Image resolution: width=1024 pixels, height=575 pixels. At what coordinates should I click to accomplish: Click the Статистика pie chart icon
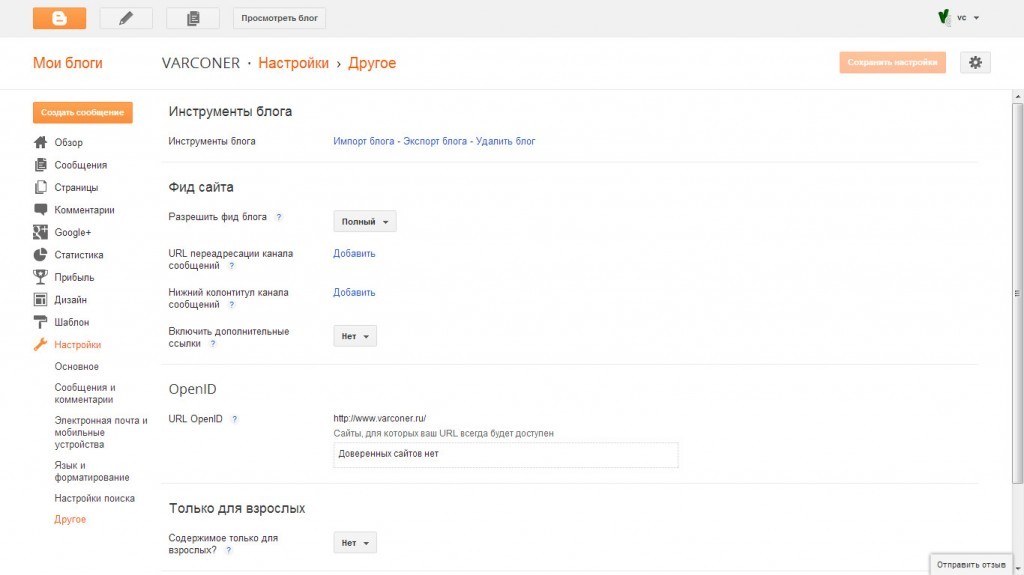40,254
